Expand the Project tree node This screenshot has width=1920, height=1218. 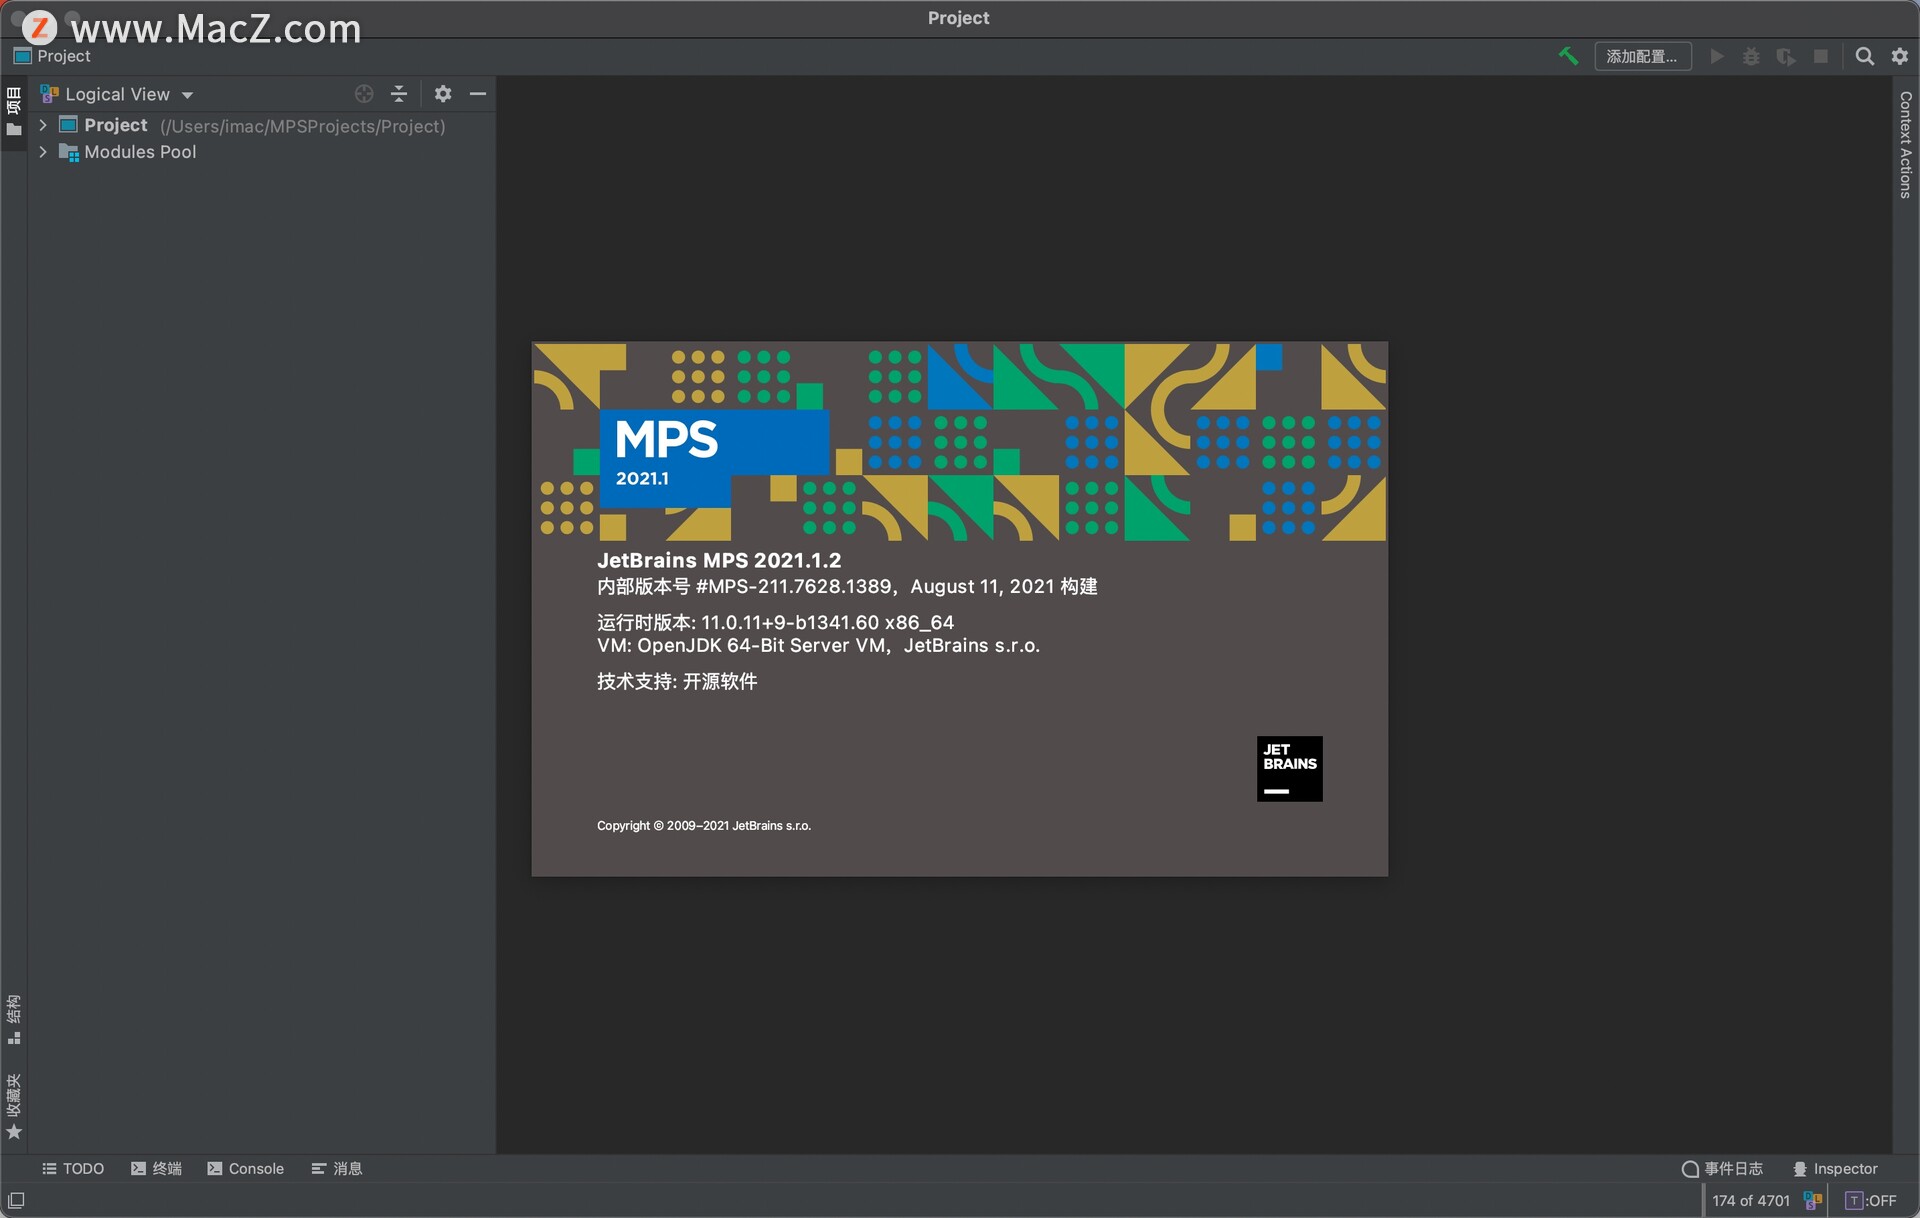click(43, 125)
